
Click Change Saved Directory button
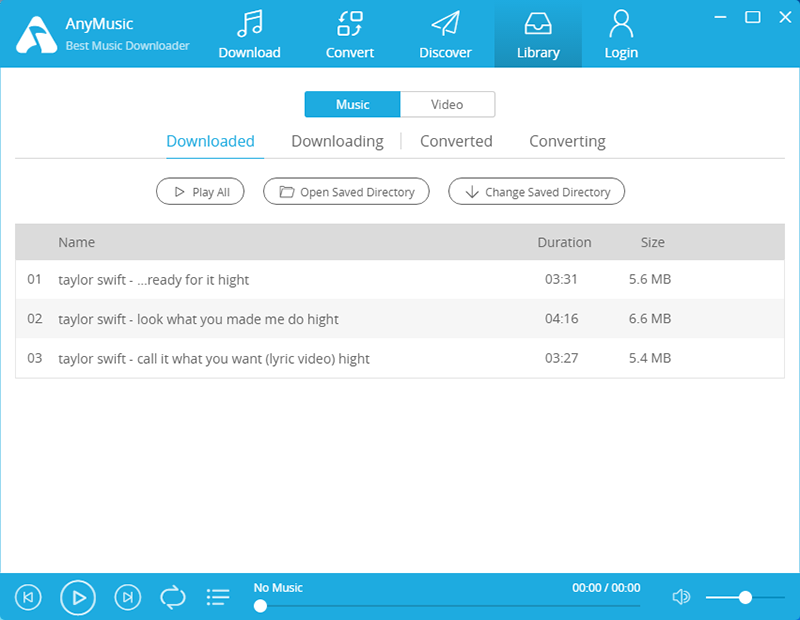(536, 191)
